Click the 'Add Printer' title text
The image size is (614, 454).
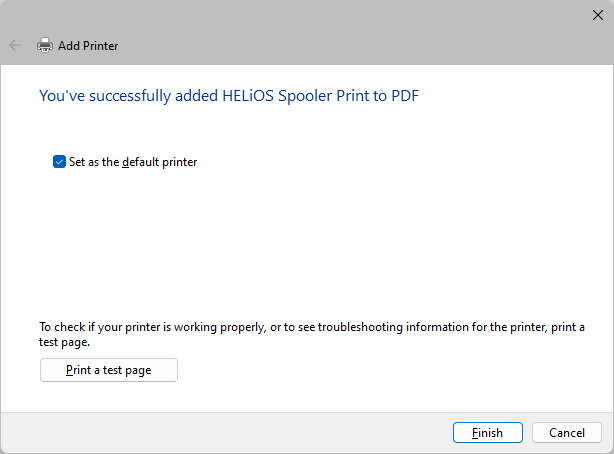point(88,46)
